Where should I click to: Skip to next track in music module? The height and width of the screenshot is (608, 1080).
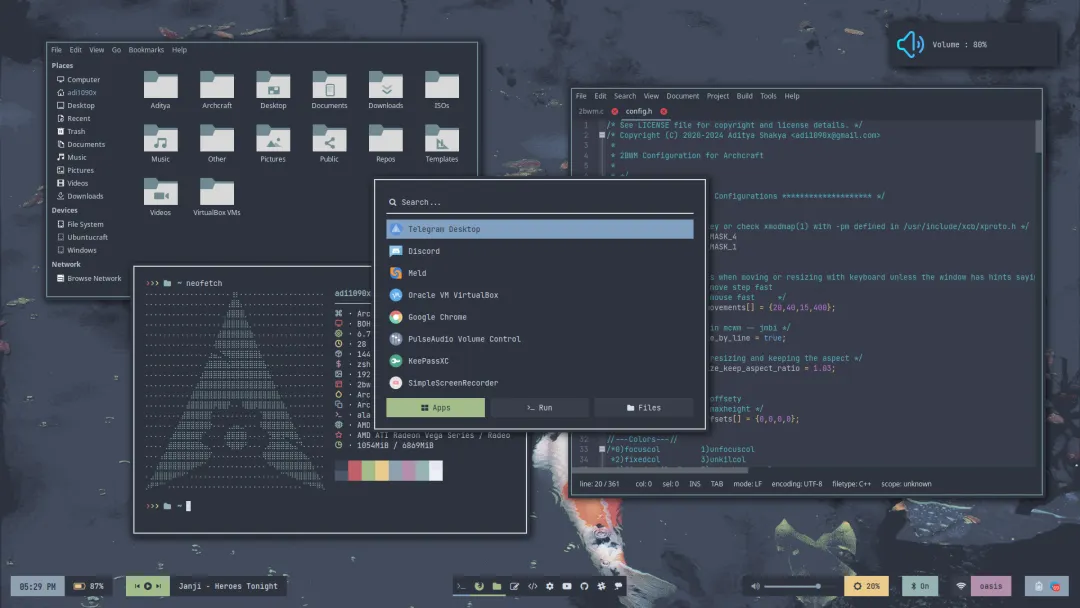(x=158, y=586)
